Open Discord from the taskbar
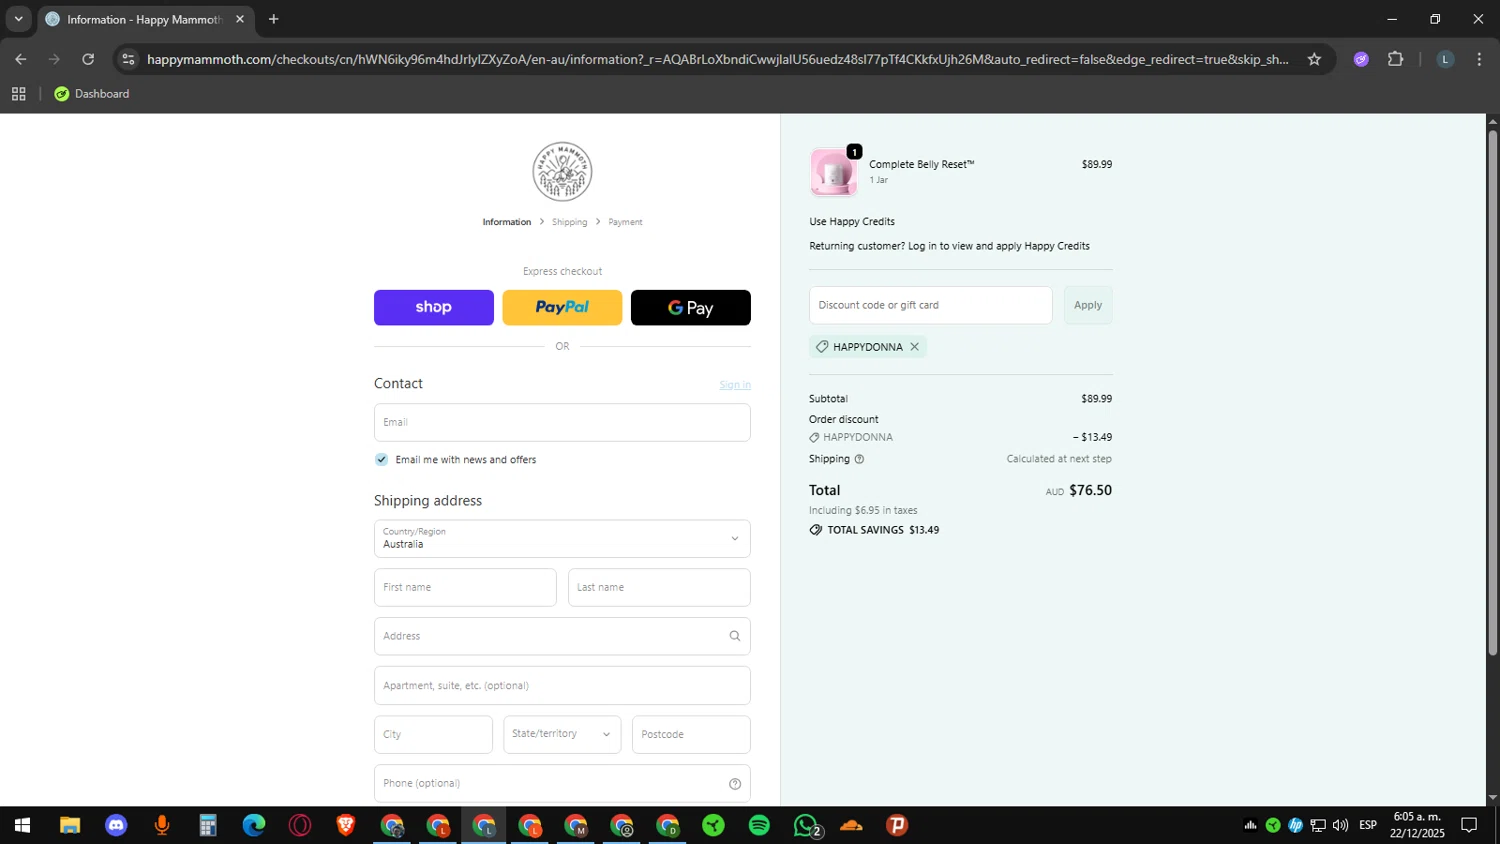 (116, 825)
